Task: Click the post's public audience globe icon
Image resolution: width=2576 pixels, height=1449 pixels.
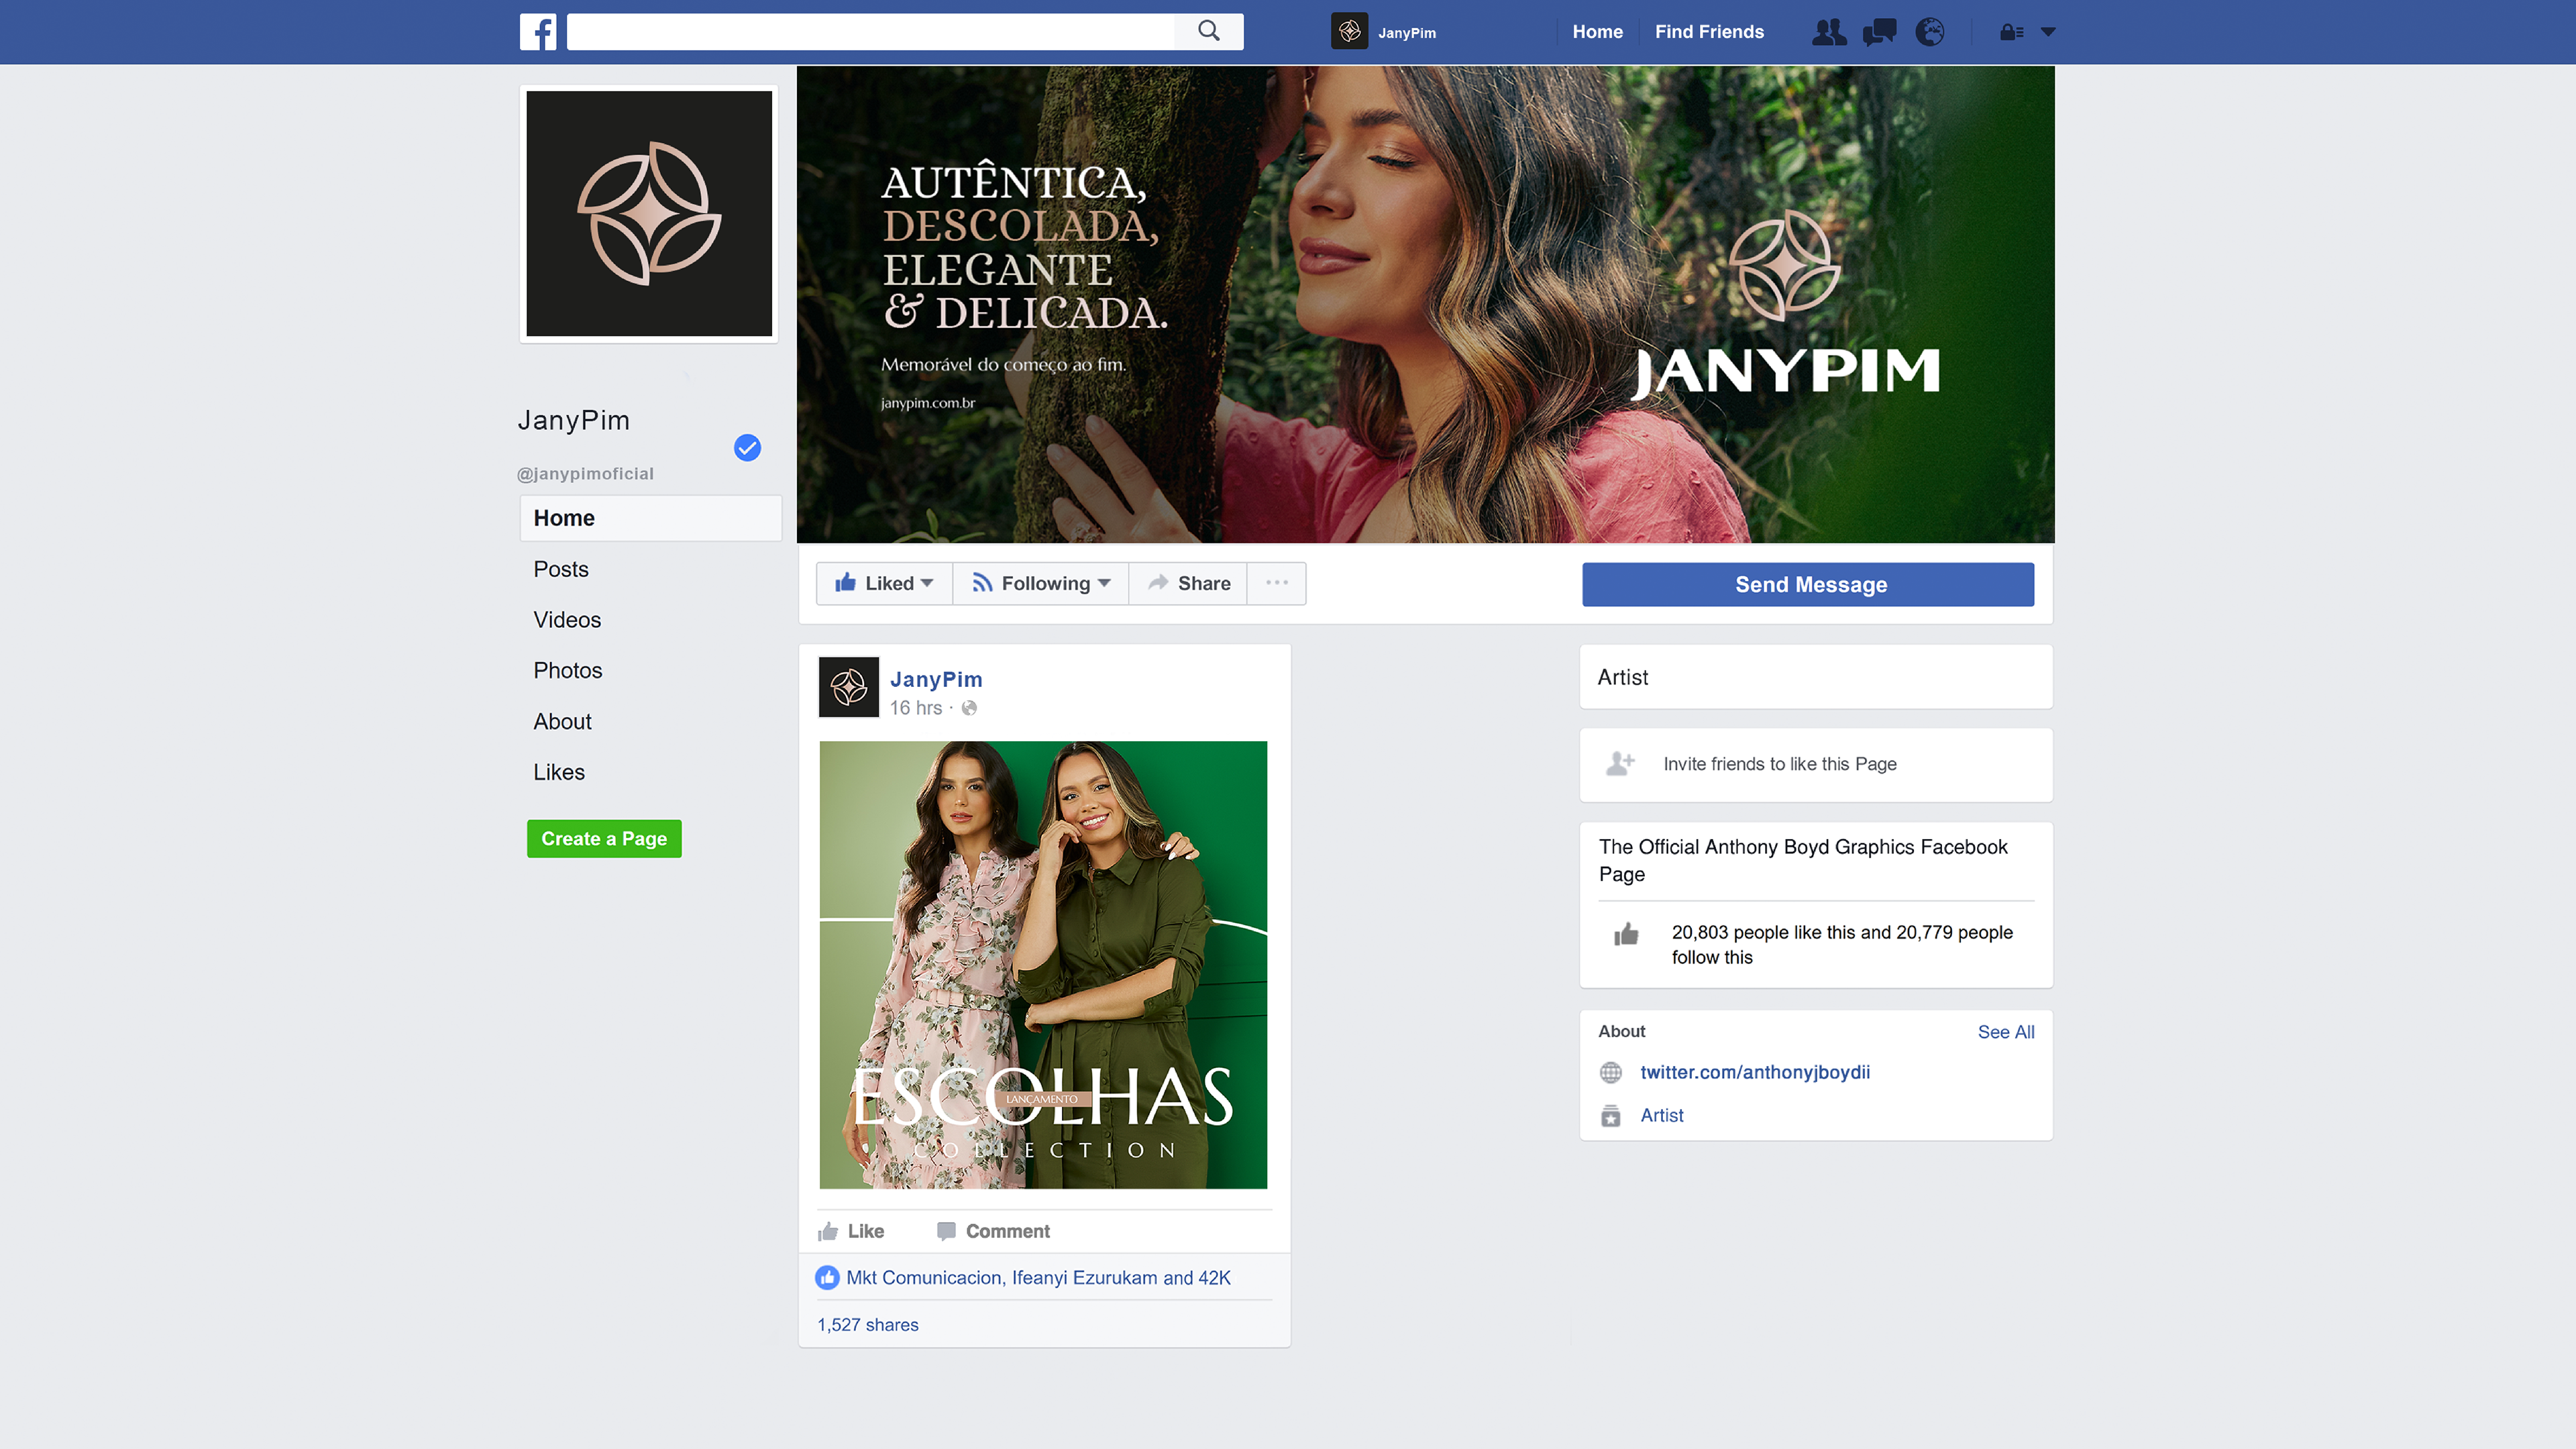Action: 969,708
